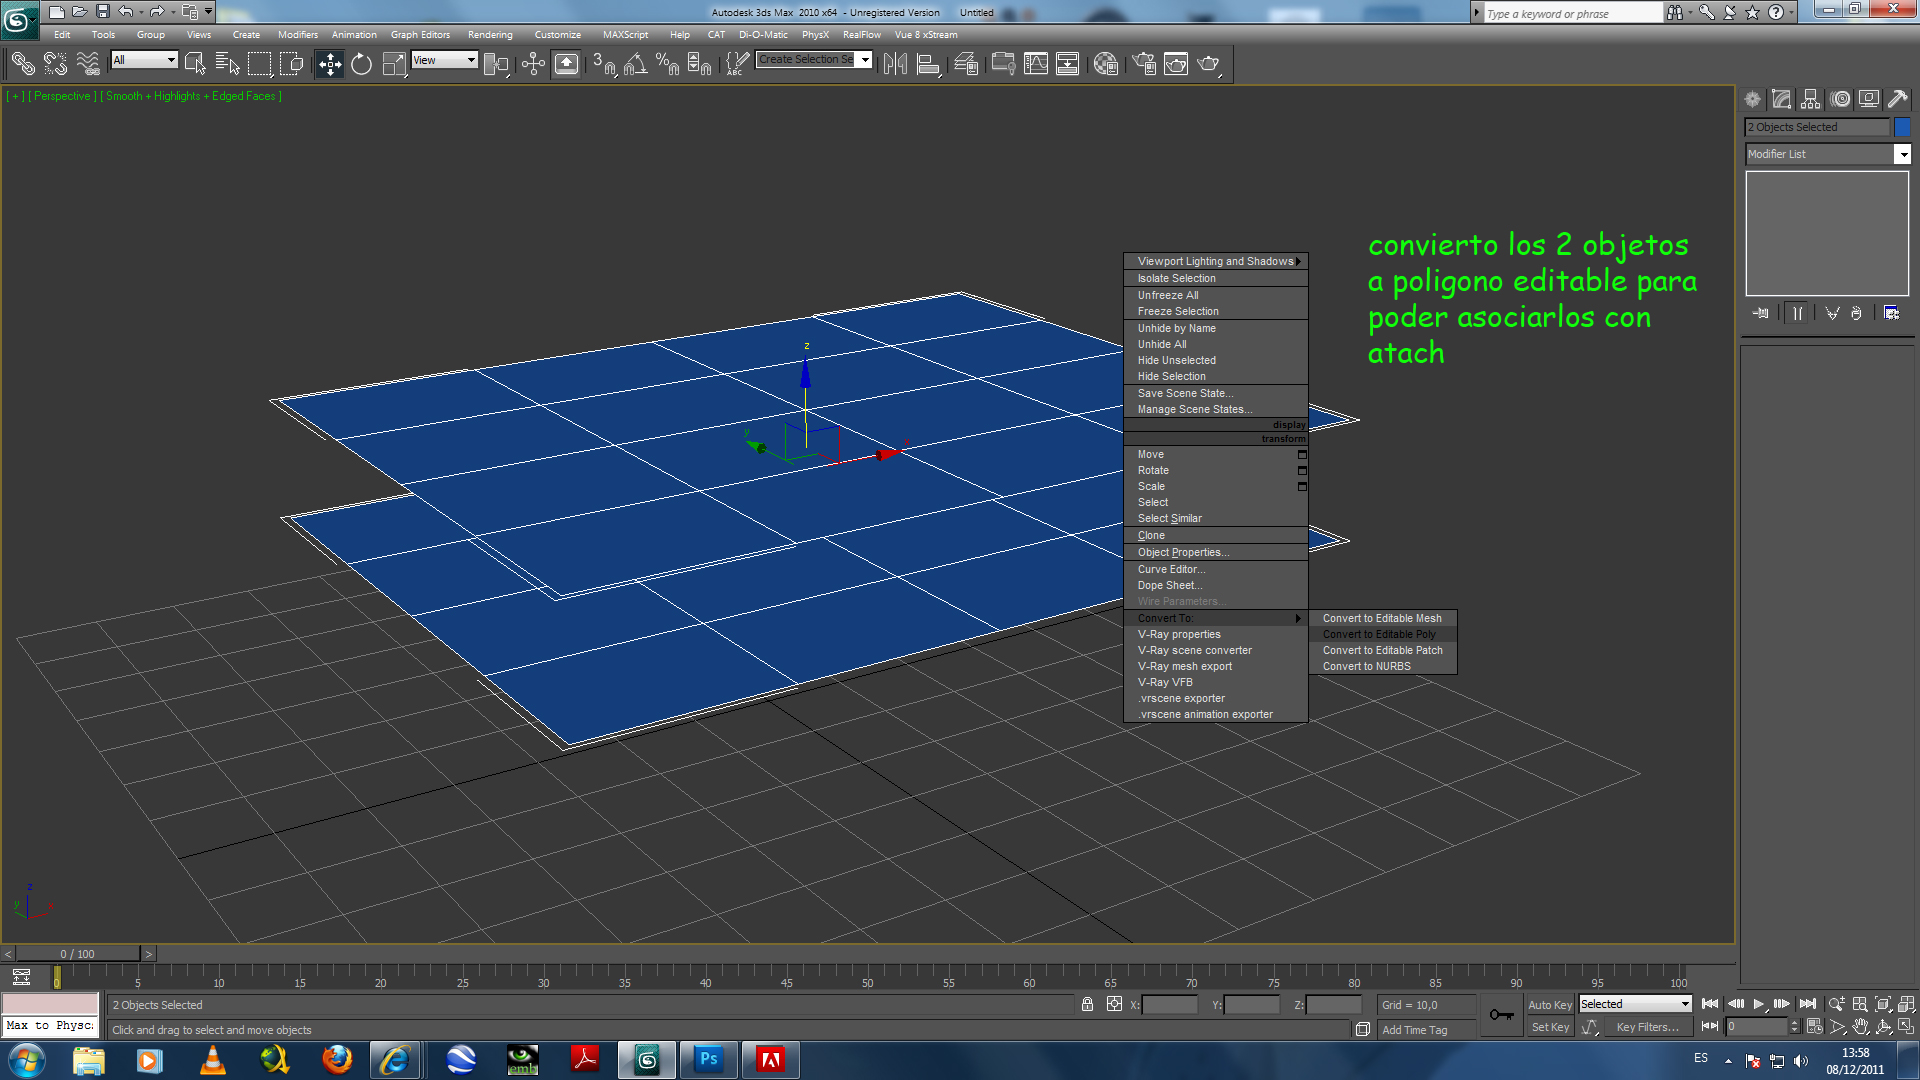Image resolution: width=1920 pixels, height=1080 pixels.
Task: Select the Move transform tool in toolbar
Action: [x=329, y=65]
